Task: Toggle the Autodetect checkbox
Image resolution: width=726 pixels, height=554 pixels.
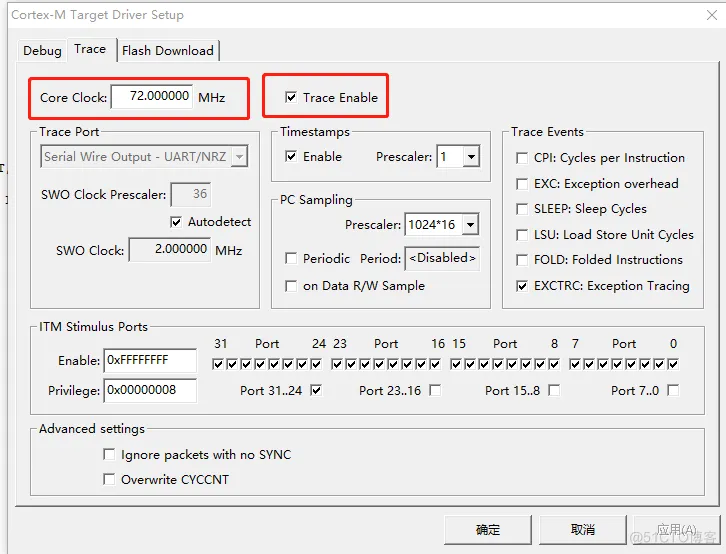Action: click(x=176, y=222)
